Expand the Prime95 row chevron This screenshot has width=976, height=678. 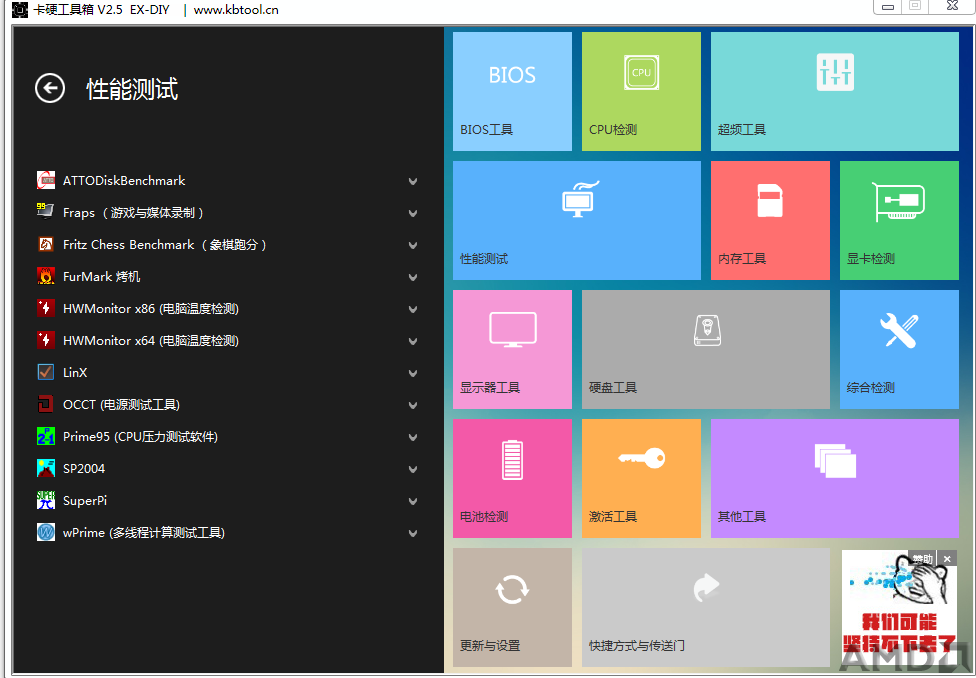pos(413,437)
